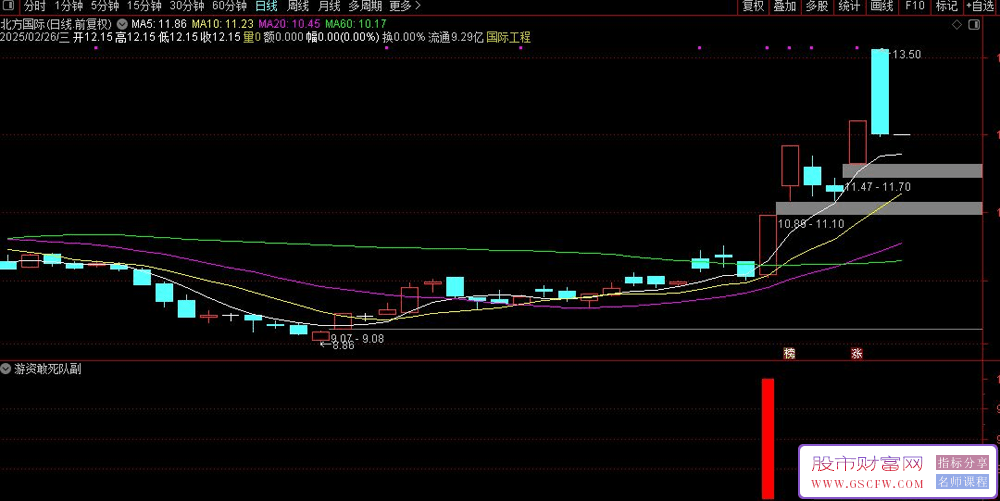The height and width of the screenshot is (501, 1000).
Task: Select the 60分钟 period tab
Action: coord(229,6)
